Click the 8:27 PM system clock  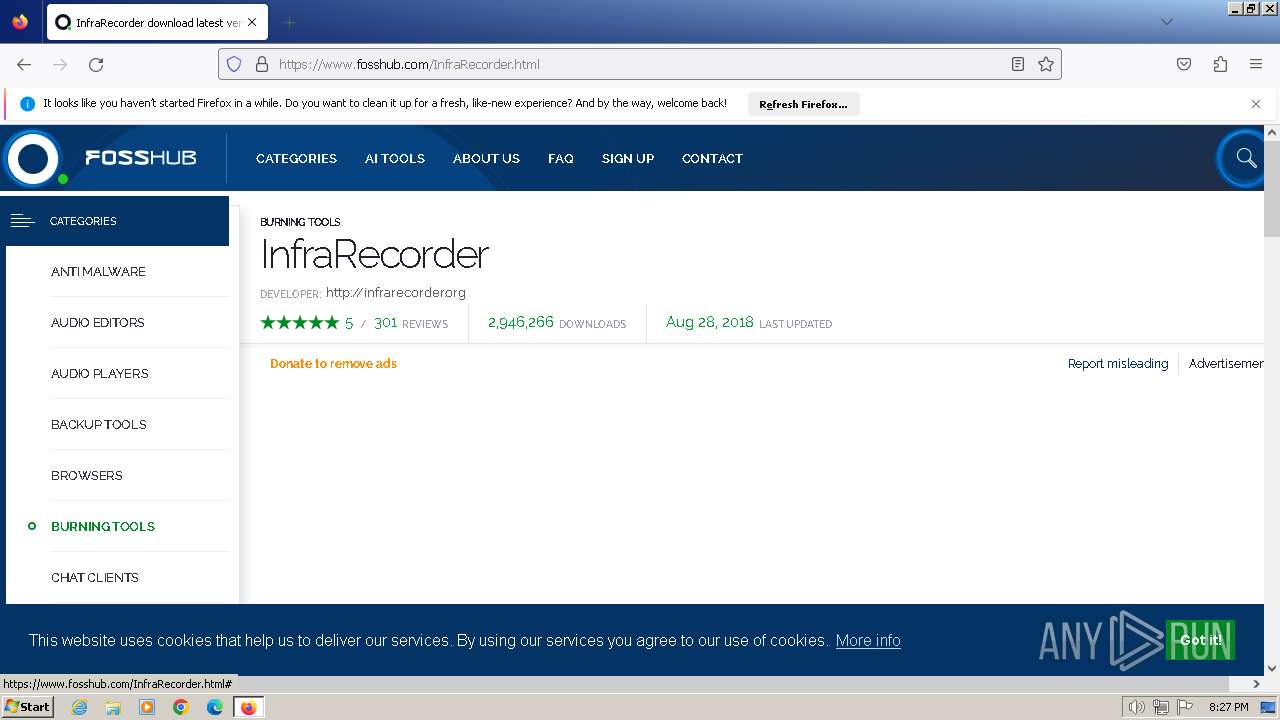(1229, 707)
